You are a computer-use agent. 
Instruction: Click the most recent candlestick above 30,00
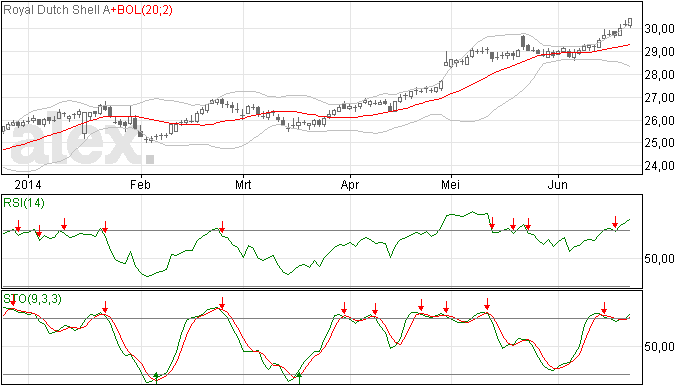[x=631, y=22]
